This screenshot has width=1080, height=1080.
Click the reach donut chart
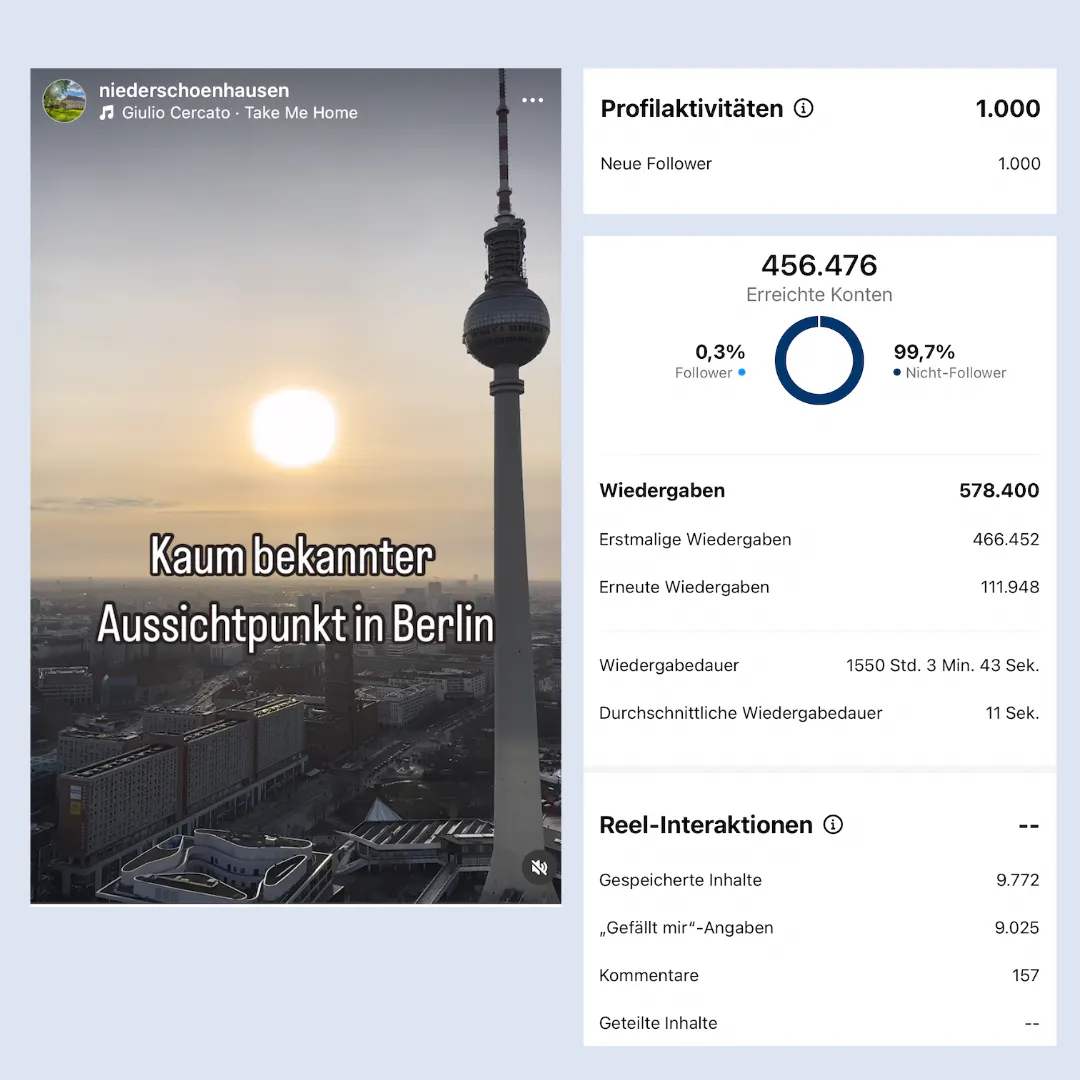(x=819, y=360)
